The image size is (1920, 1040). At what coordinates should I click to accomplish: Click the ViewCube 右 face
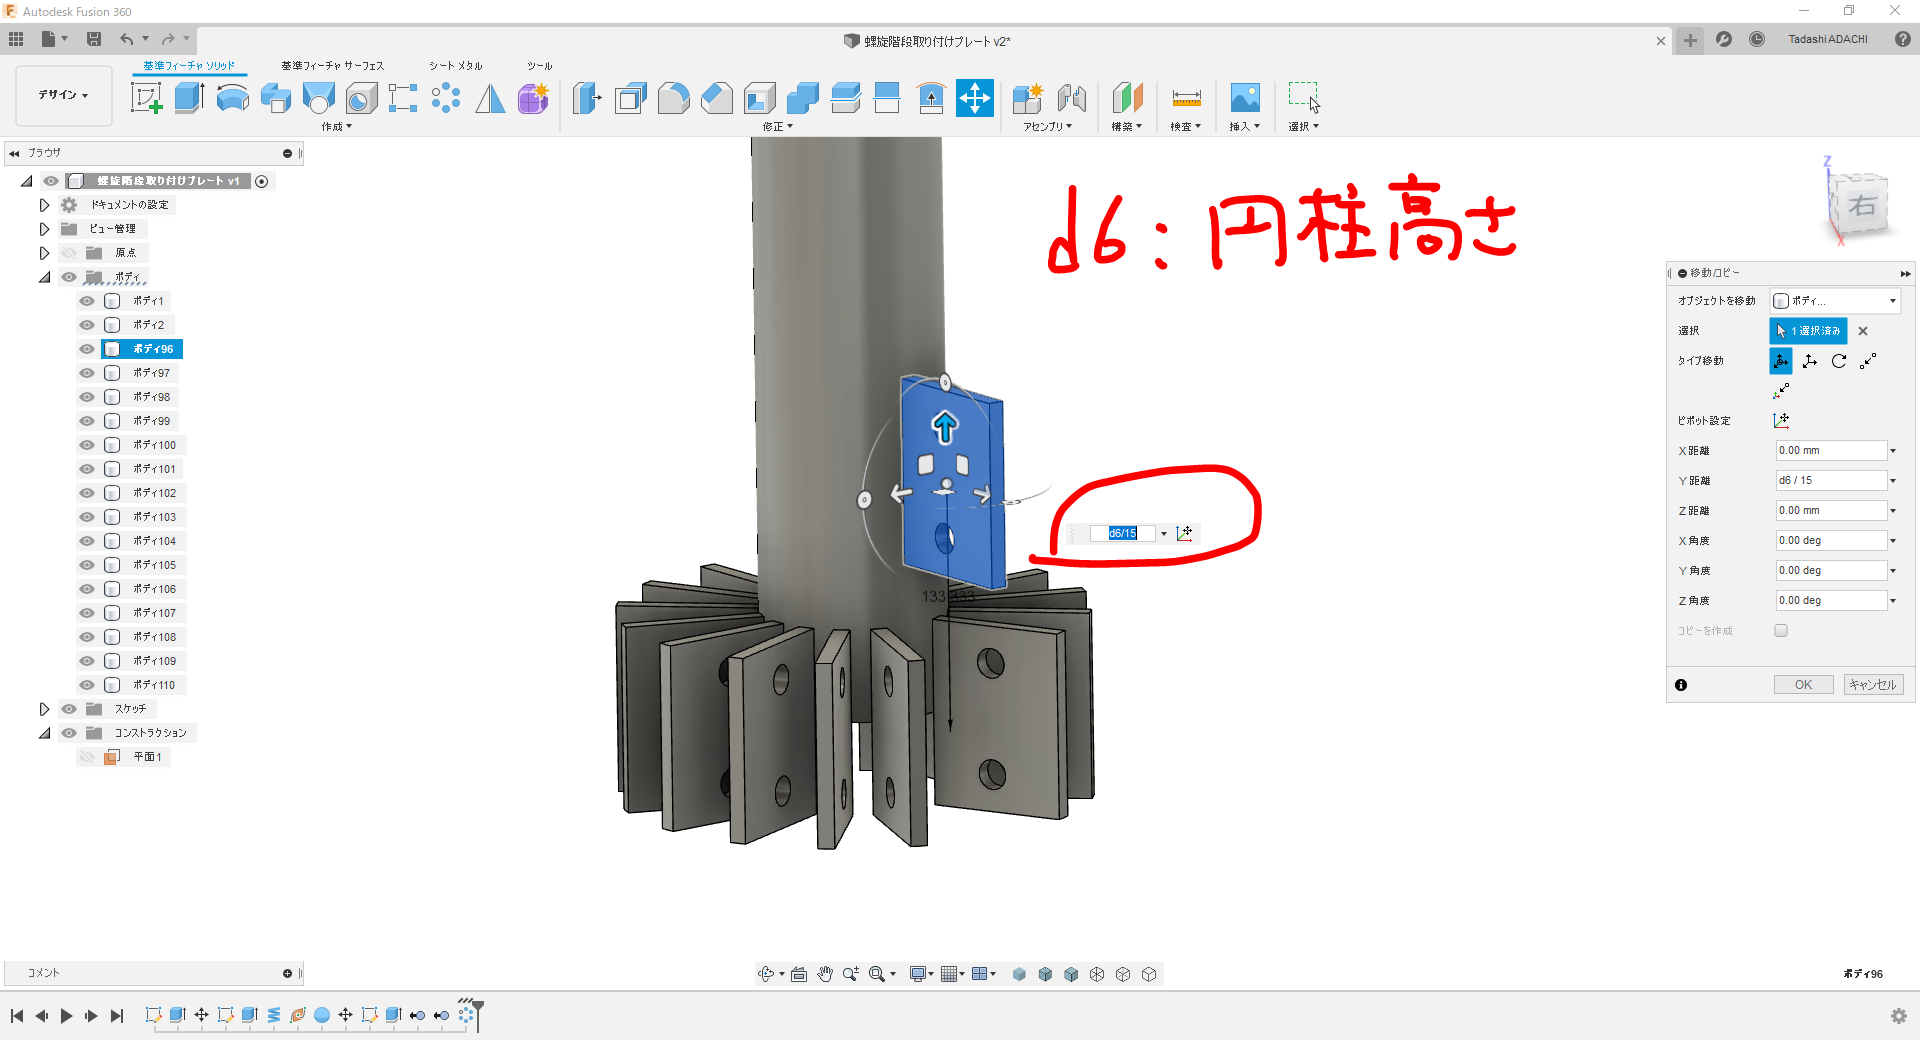pyautogui.click(x=1861, y=206)
